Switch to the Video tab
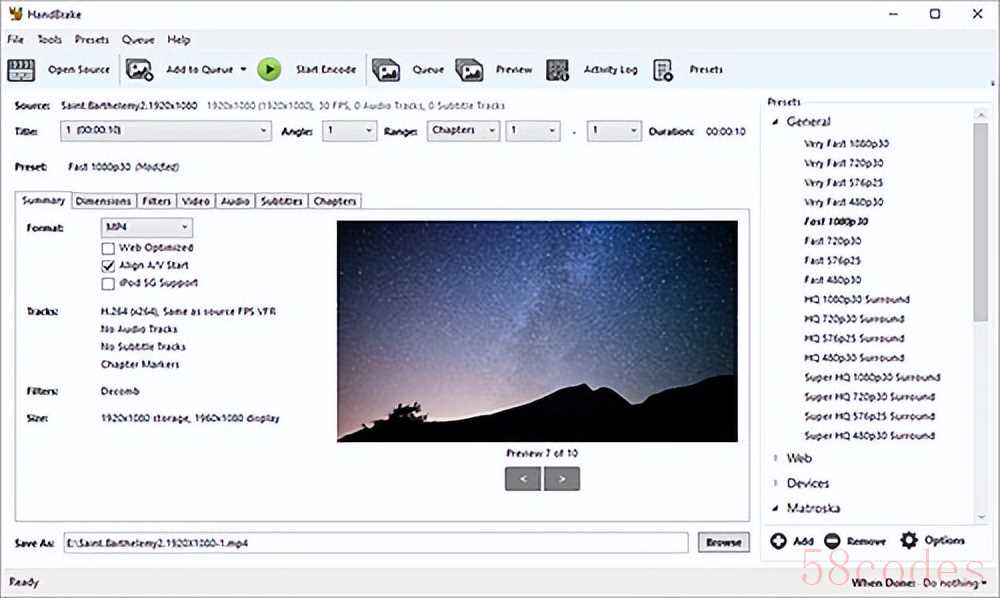1000x598 pixels. coord(196,201)
